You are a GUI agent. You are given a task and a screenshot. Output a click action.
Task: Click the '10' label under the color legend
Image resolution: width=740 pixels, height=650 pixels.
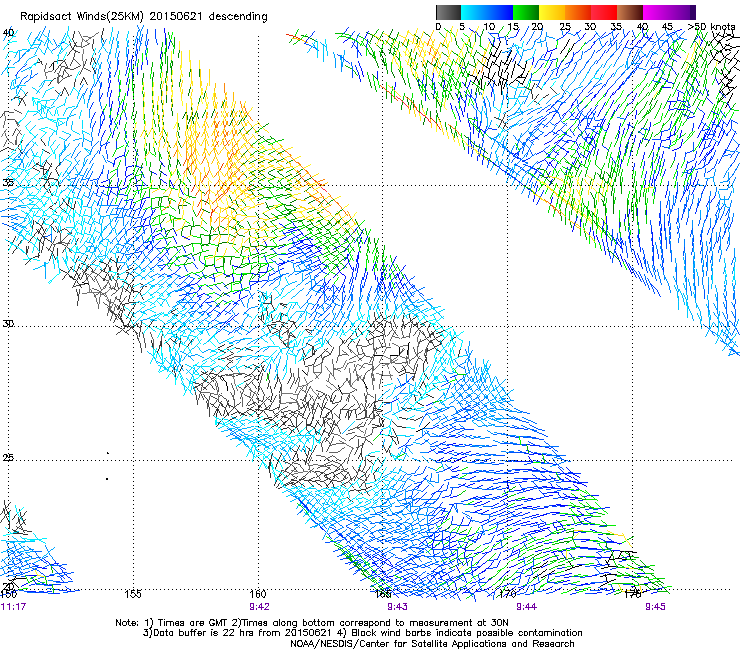[x=489, y=27]
